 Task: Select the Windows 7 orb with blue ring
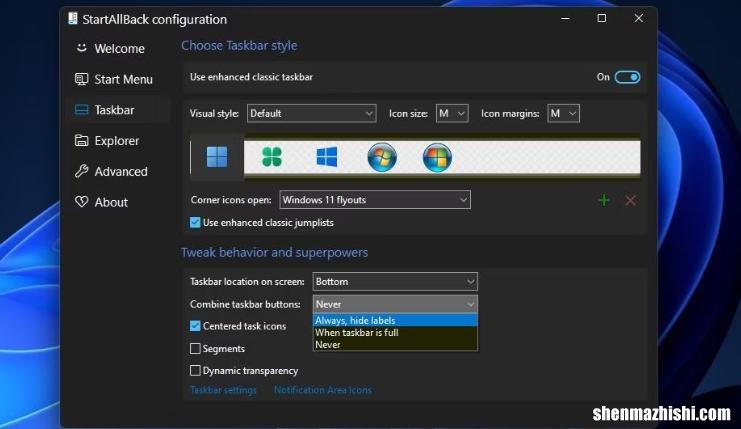(382, 157)
